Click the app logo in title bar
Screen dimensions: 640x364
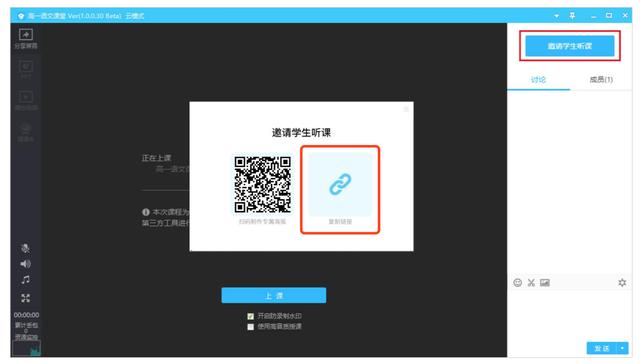pyautogui.click(x=21, y=16)
